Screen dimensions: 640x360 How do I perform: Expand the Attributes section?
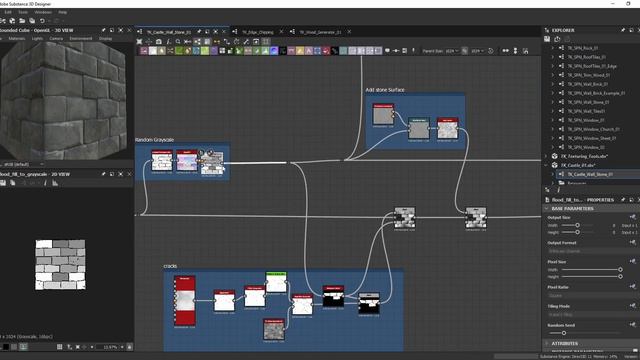(x=547, y=343)
